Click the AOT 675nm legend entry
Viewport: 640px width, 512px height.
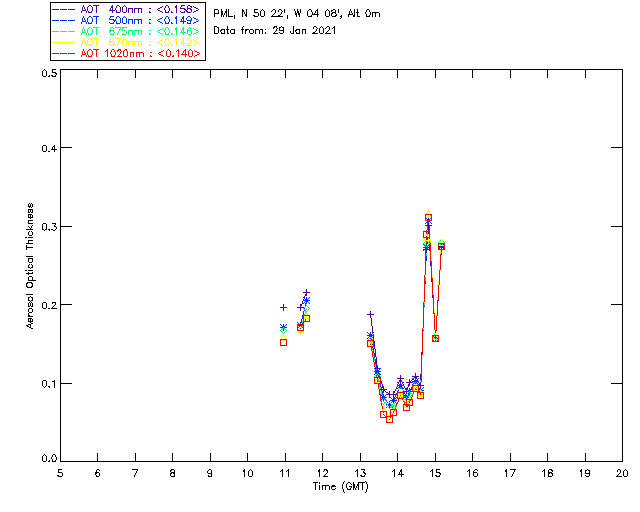coord(126,31)
